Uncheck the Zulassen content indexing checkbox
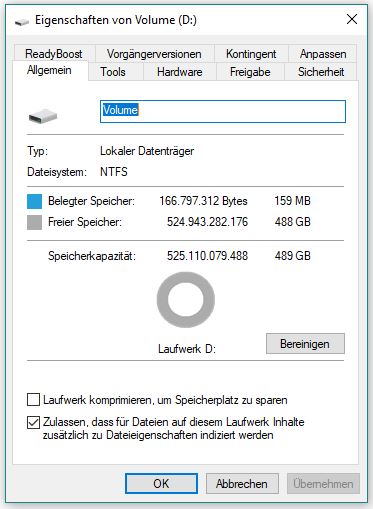The height and width of the screenshot is (509, 373). (33, 422)
